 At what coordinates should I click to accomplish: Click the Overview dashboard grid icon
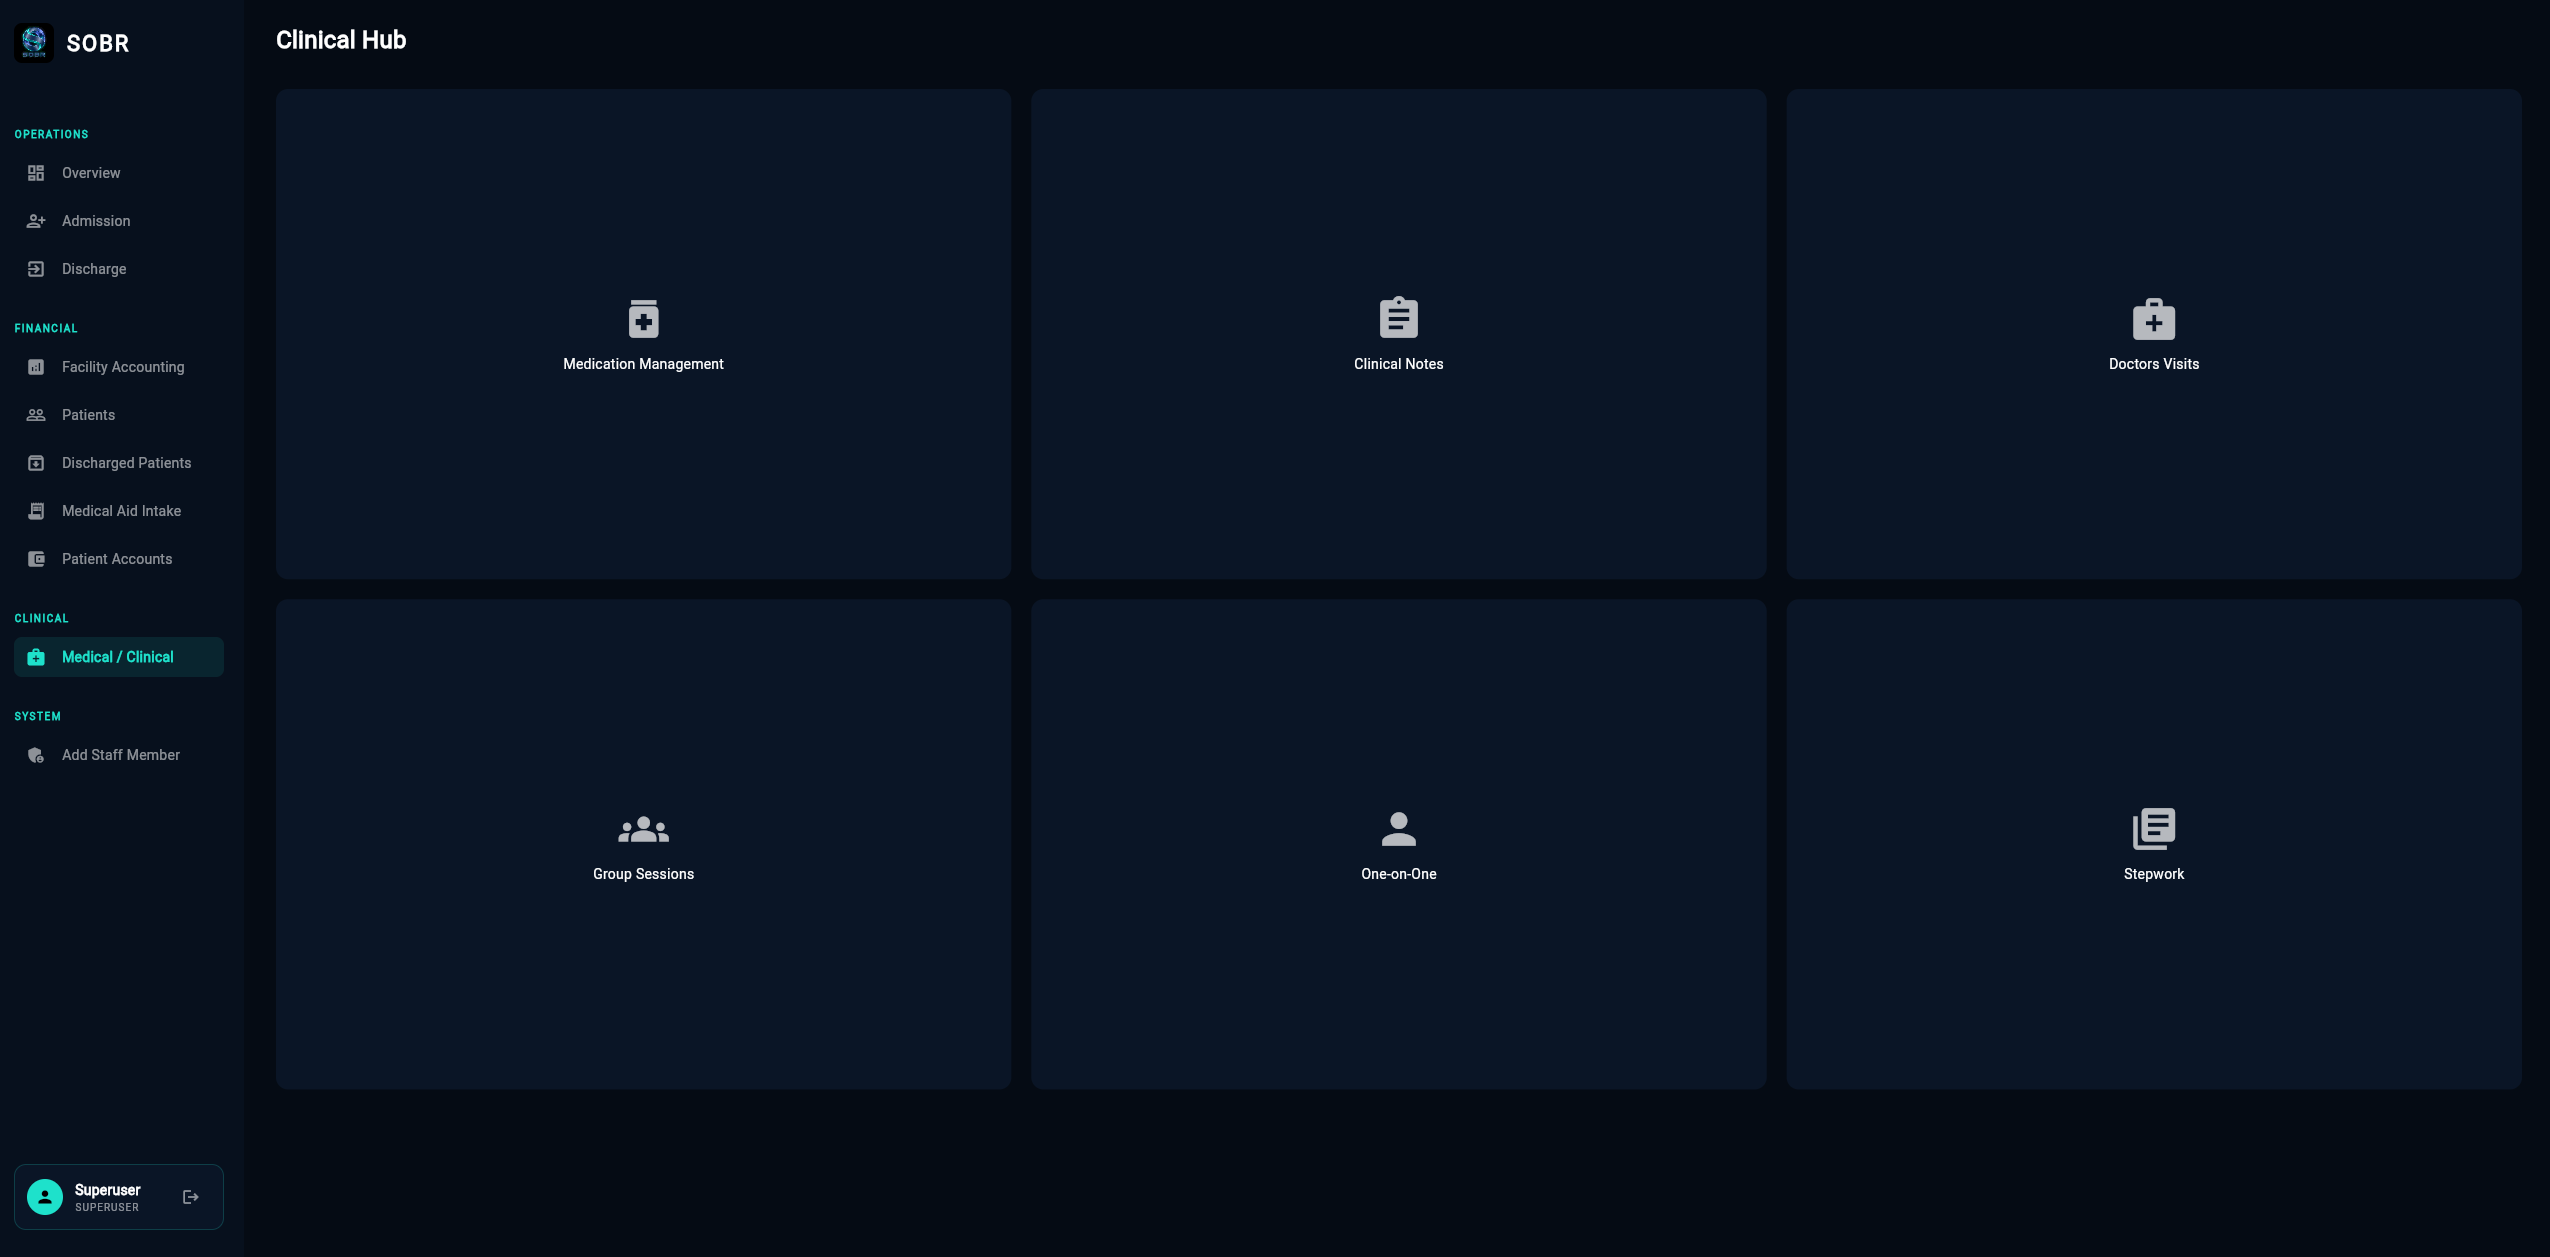36,173
